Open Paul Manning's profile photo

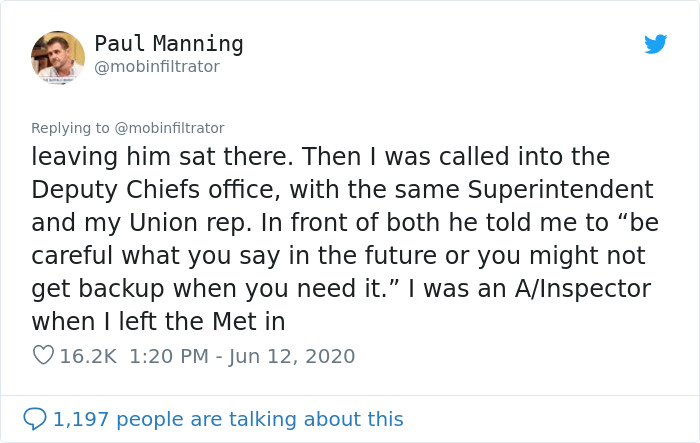[58, 57]
